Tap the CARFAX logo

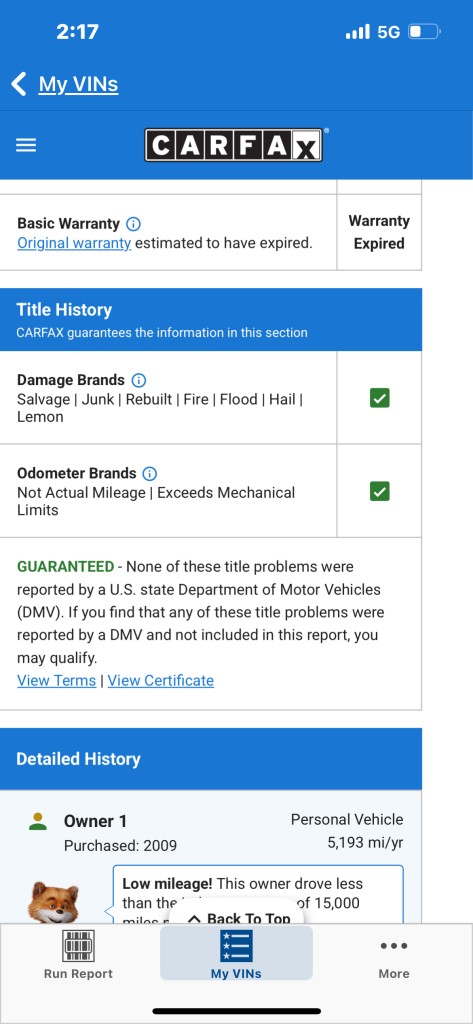(234, 145)
